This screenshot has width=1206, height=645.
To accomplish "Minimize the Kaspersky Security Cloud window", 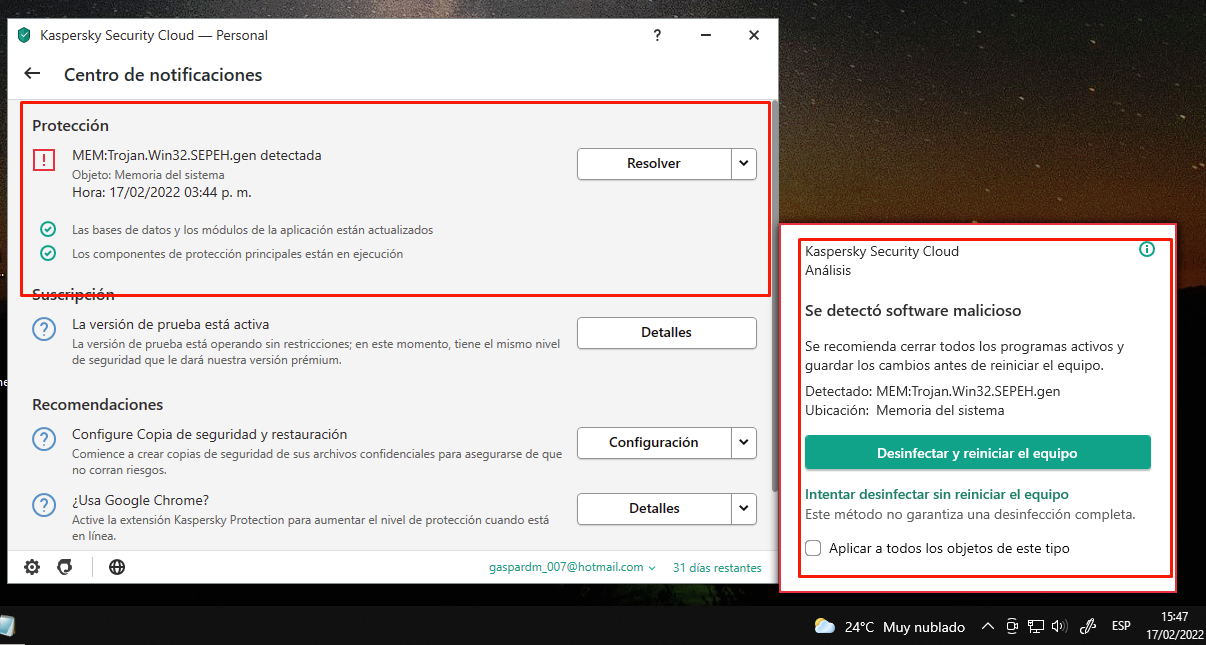I will click(705, 35).
